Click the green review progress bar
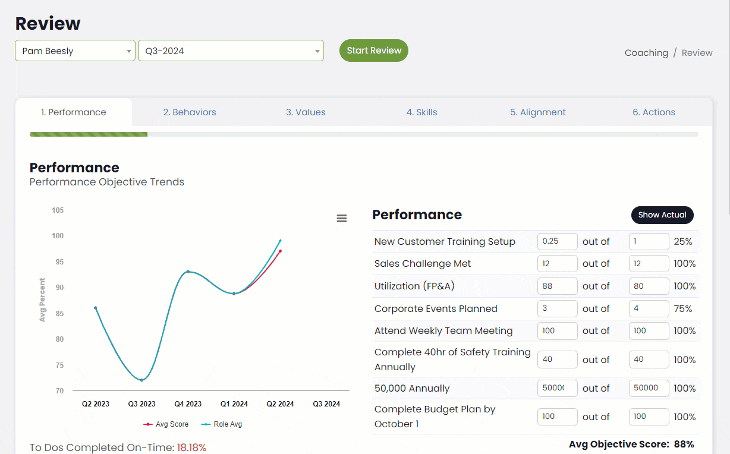This screenshot has width=730, height=454. 88,135
